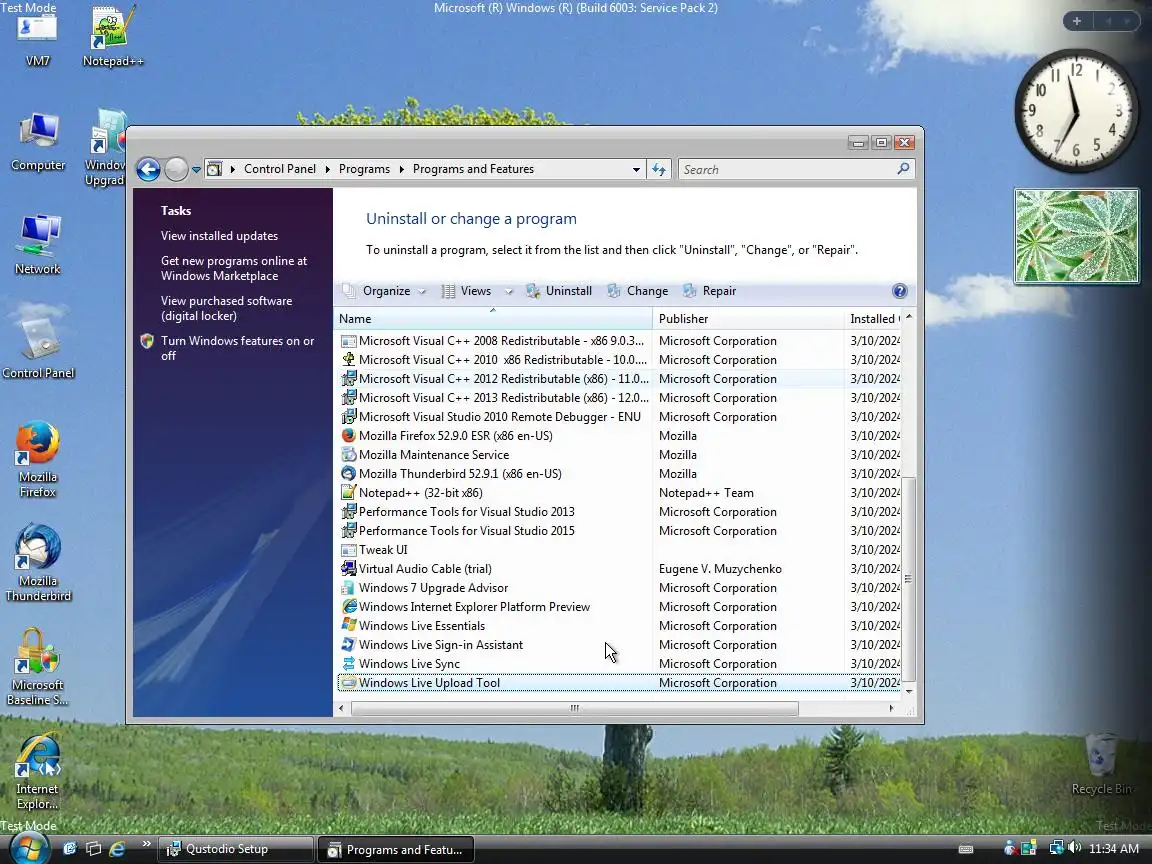Click the search magnifier icon

[x=903, y=169]
